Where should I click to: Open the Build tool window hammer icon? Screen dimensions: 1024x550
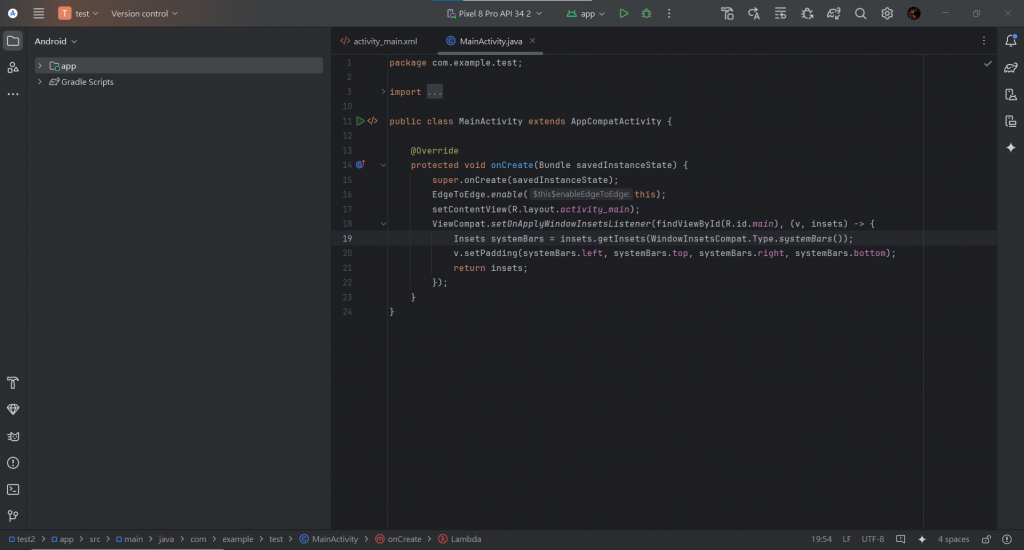coord(13,383)
